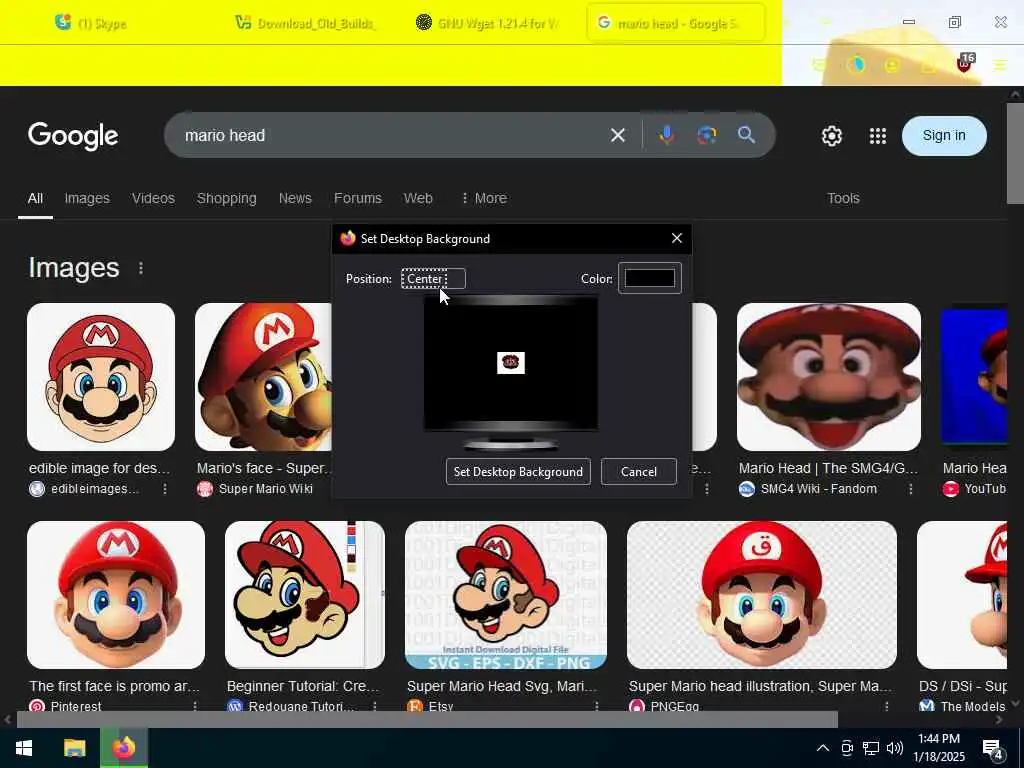This screenshot has width=1024, height=768.
Task: Click the Images section three-dot options icon
Action: pos(140,268)
